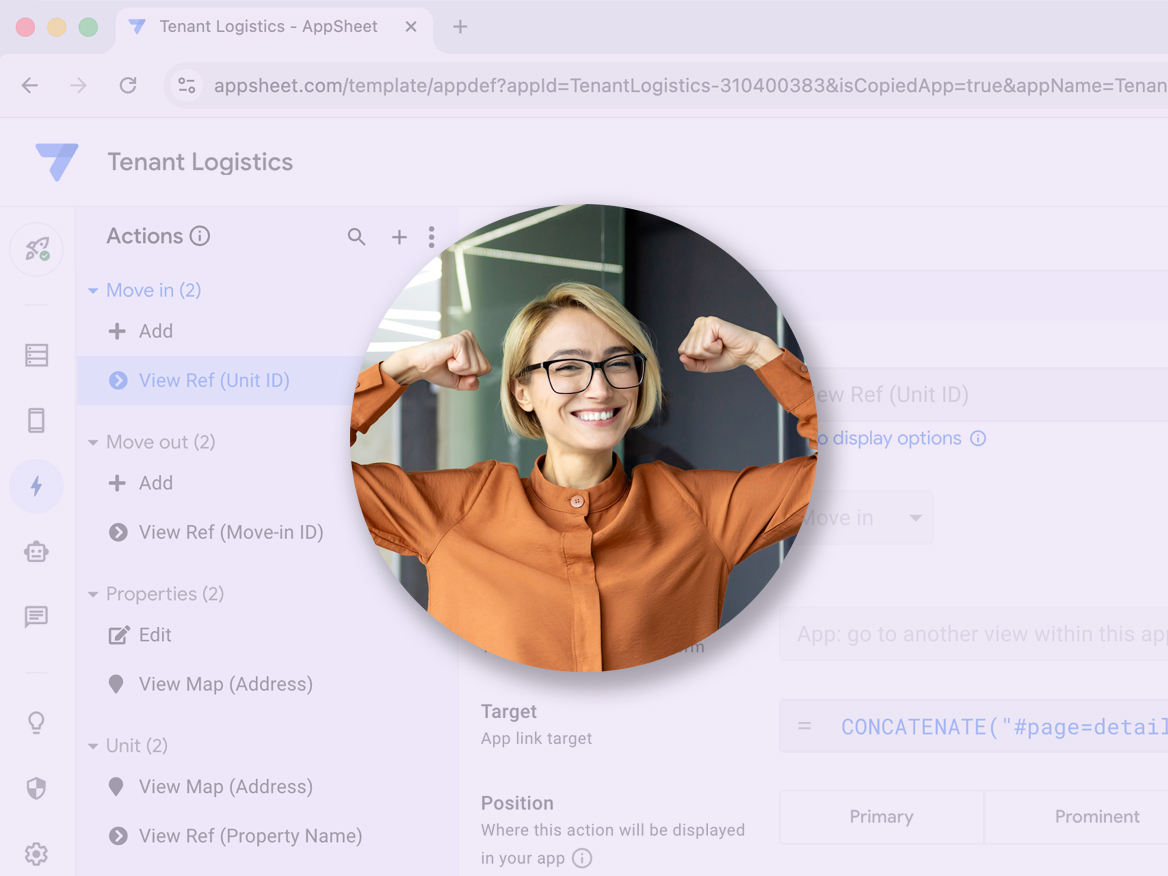The image size is (1168, 876).
Task: Select View Map (Address) under Unit
Action: 210,787
